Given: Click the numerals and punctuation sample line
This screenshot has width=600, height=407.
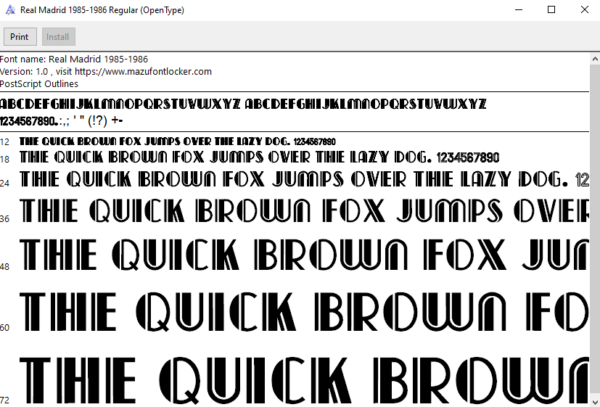Looking at the screenshot, I should (61, 121).
